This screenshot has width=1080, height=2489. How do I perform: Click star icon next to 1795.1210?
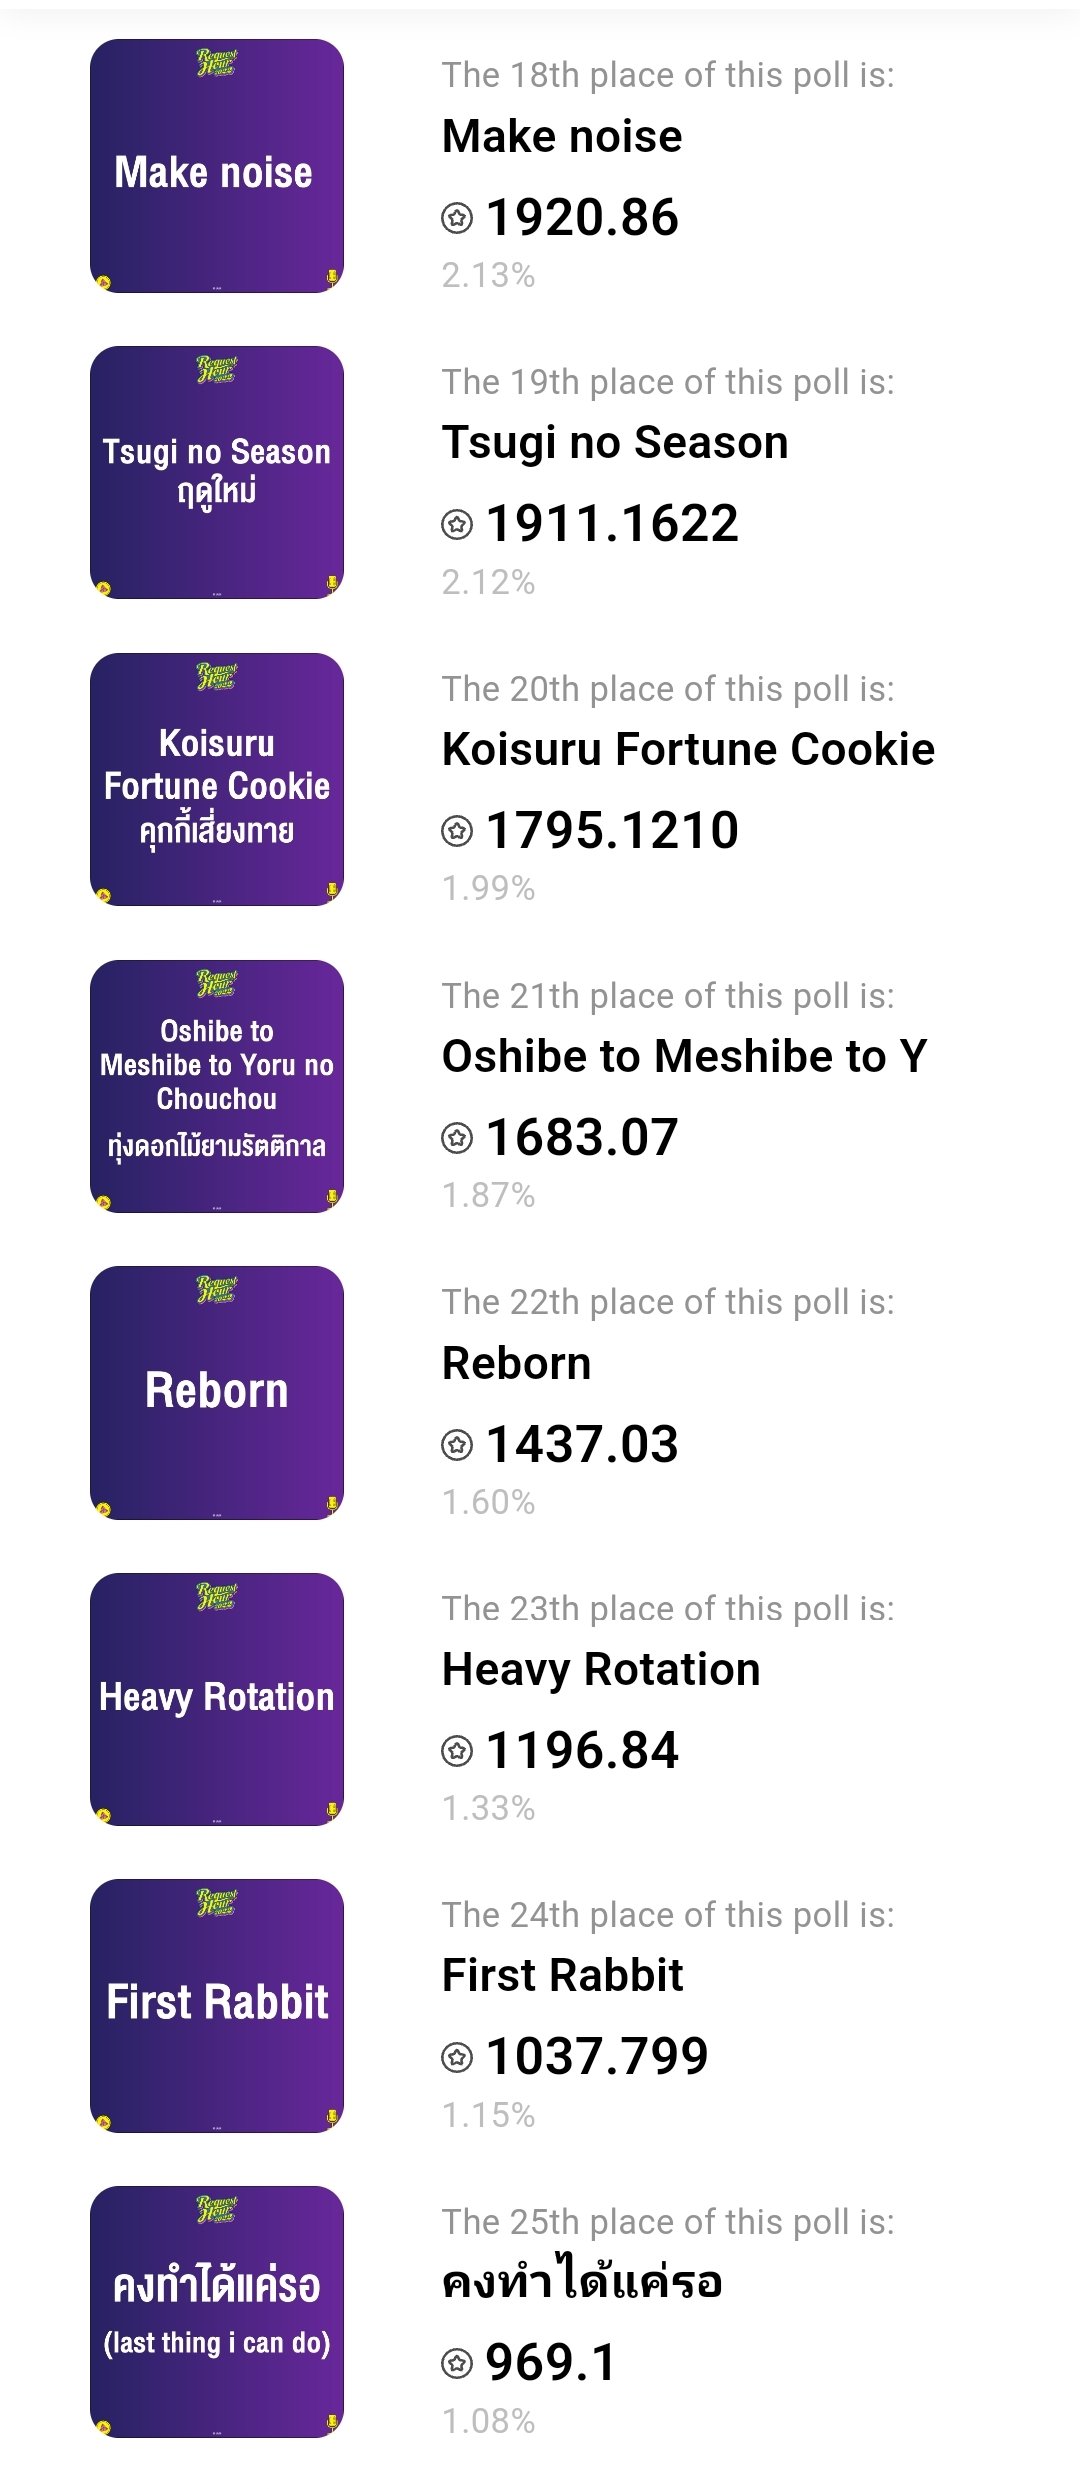457,830
